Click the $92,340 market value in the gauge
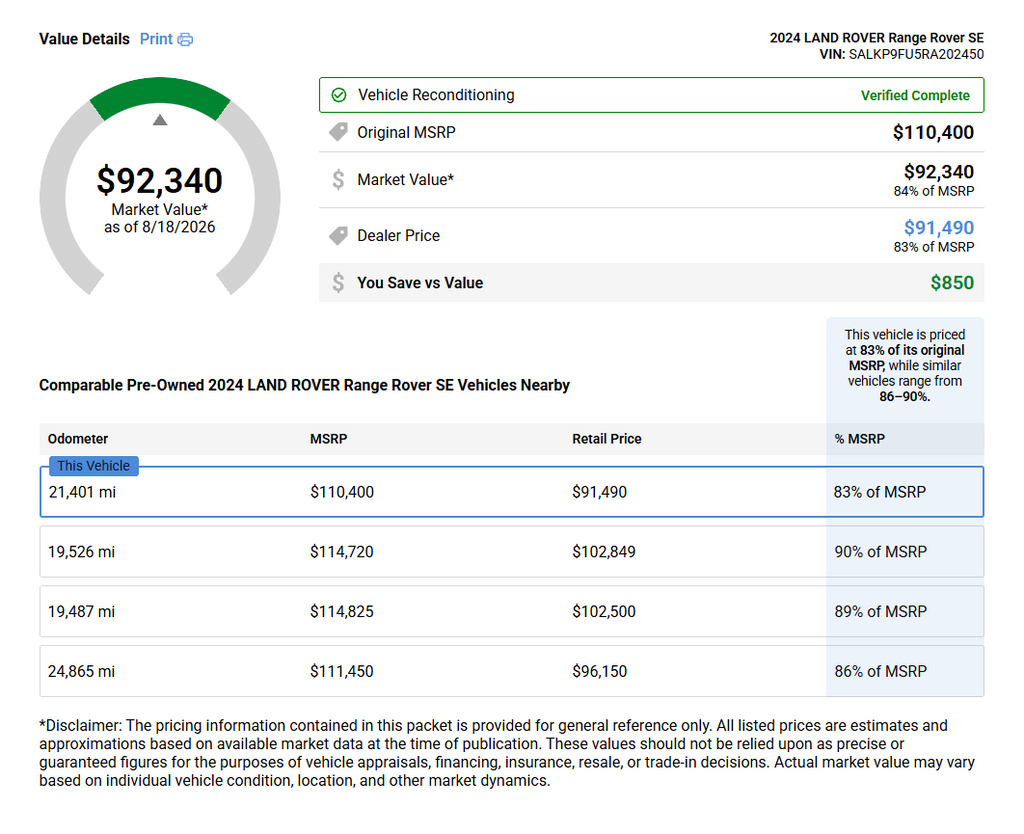 click(x=160, y=180)
